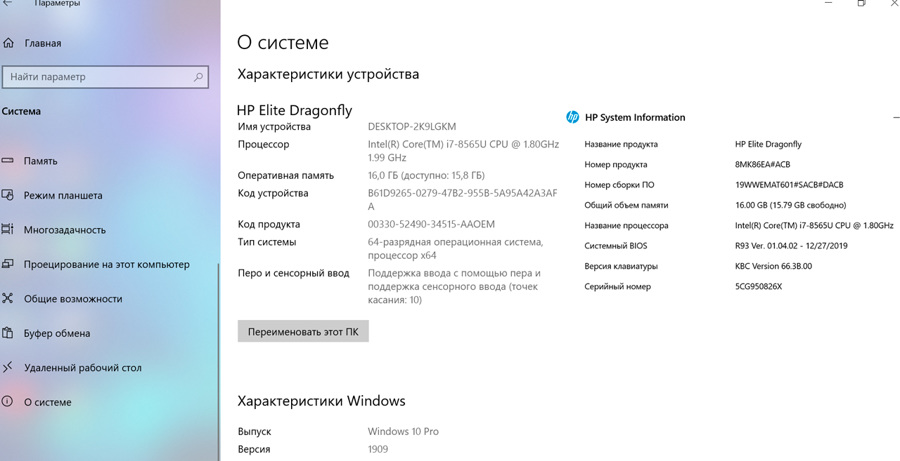Click the Выпуск label

pyautogui.click(x=254, y=432)
